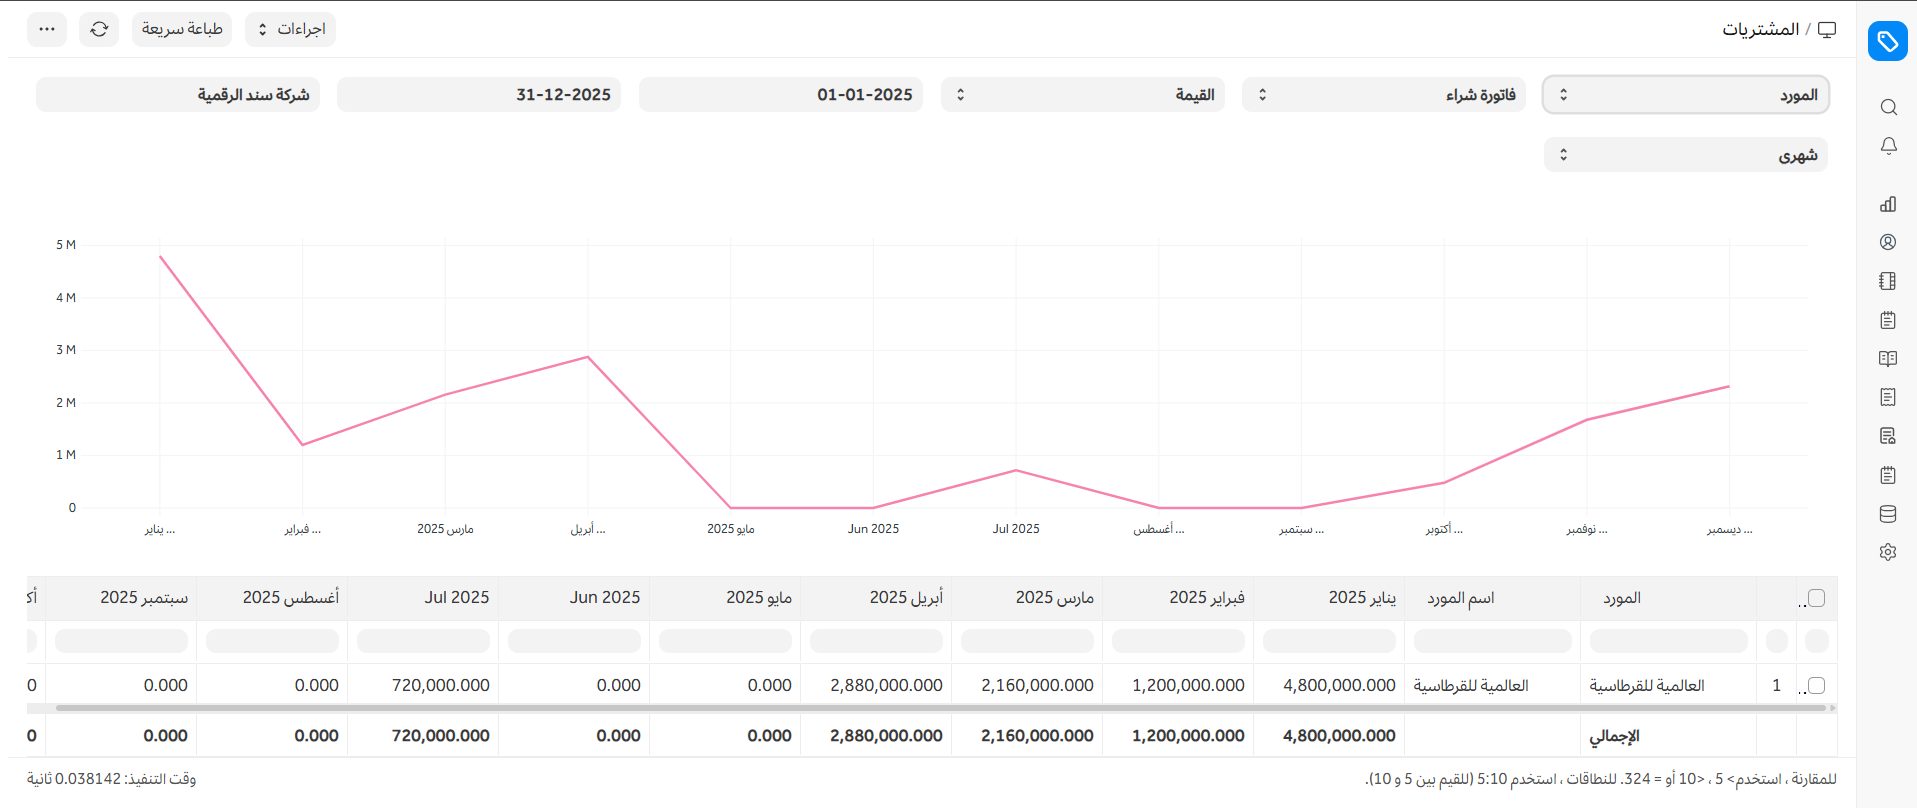
Task: Click the blue tag logo icon
Action: click(1887, 41)
